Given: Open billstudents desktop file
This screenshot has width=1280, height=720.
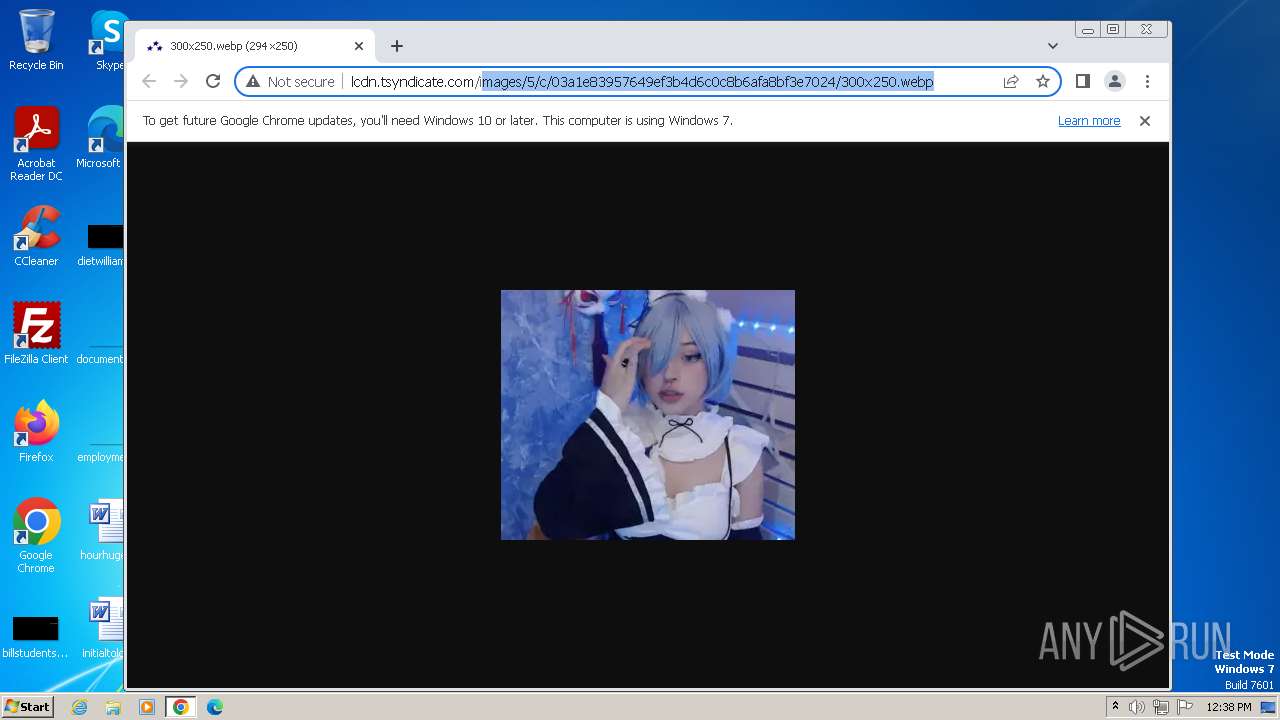Looking at the screenshot, I should pyautogui.click(x=36, y=638).
